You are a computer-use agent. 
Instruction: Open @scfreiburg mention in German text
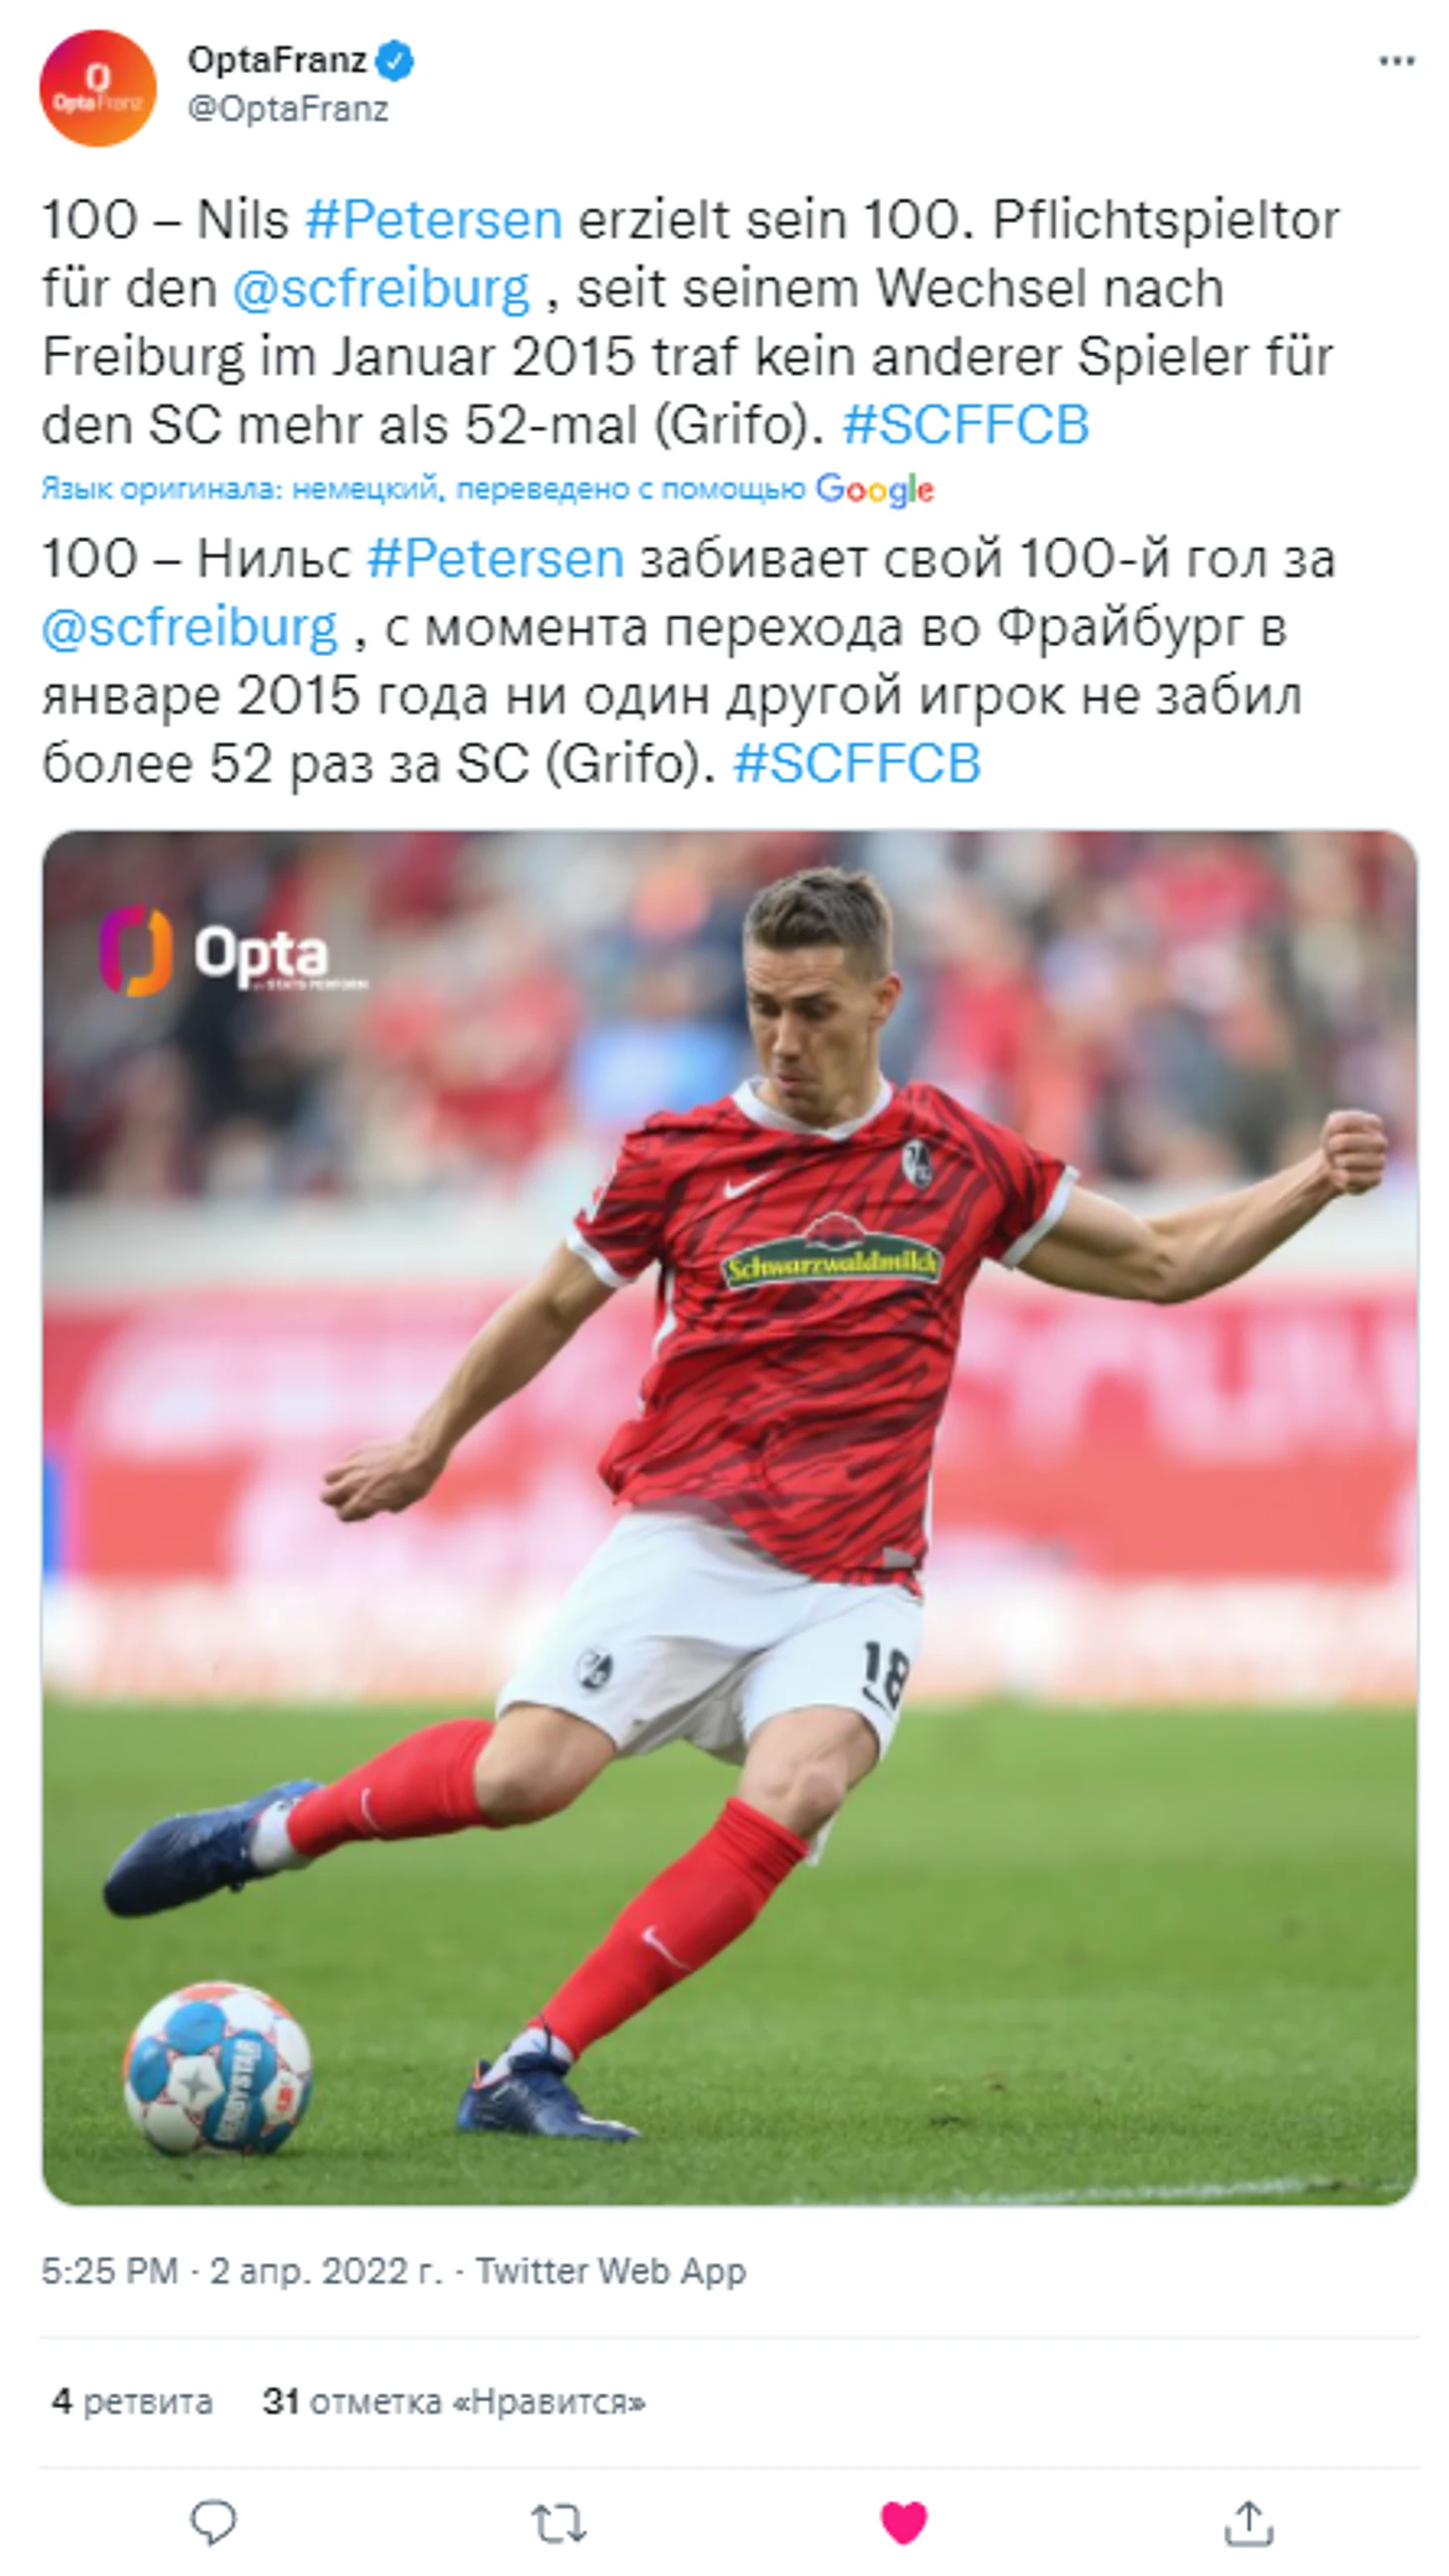(x=381, y=288)
